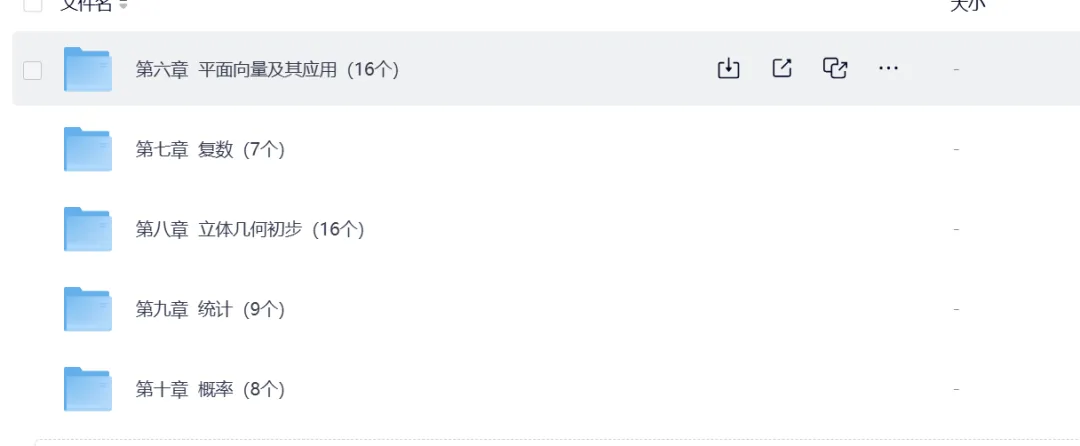Sort by file name using the sort arrows

pos(123,5)
